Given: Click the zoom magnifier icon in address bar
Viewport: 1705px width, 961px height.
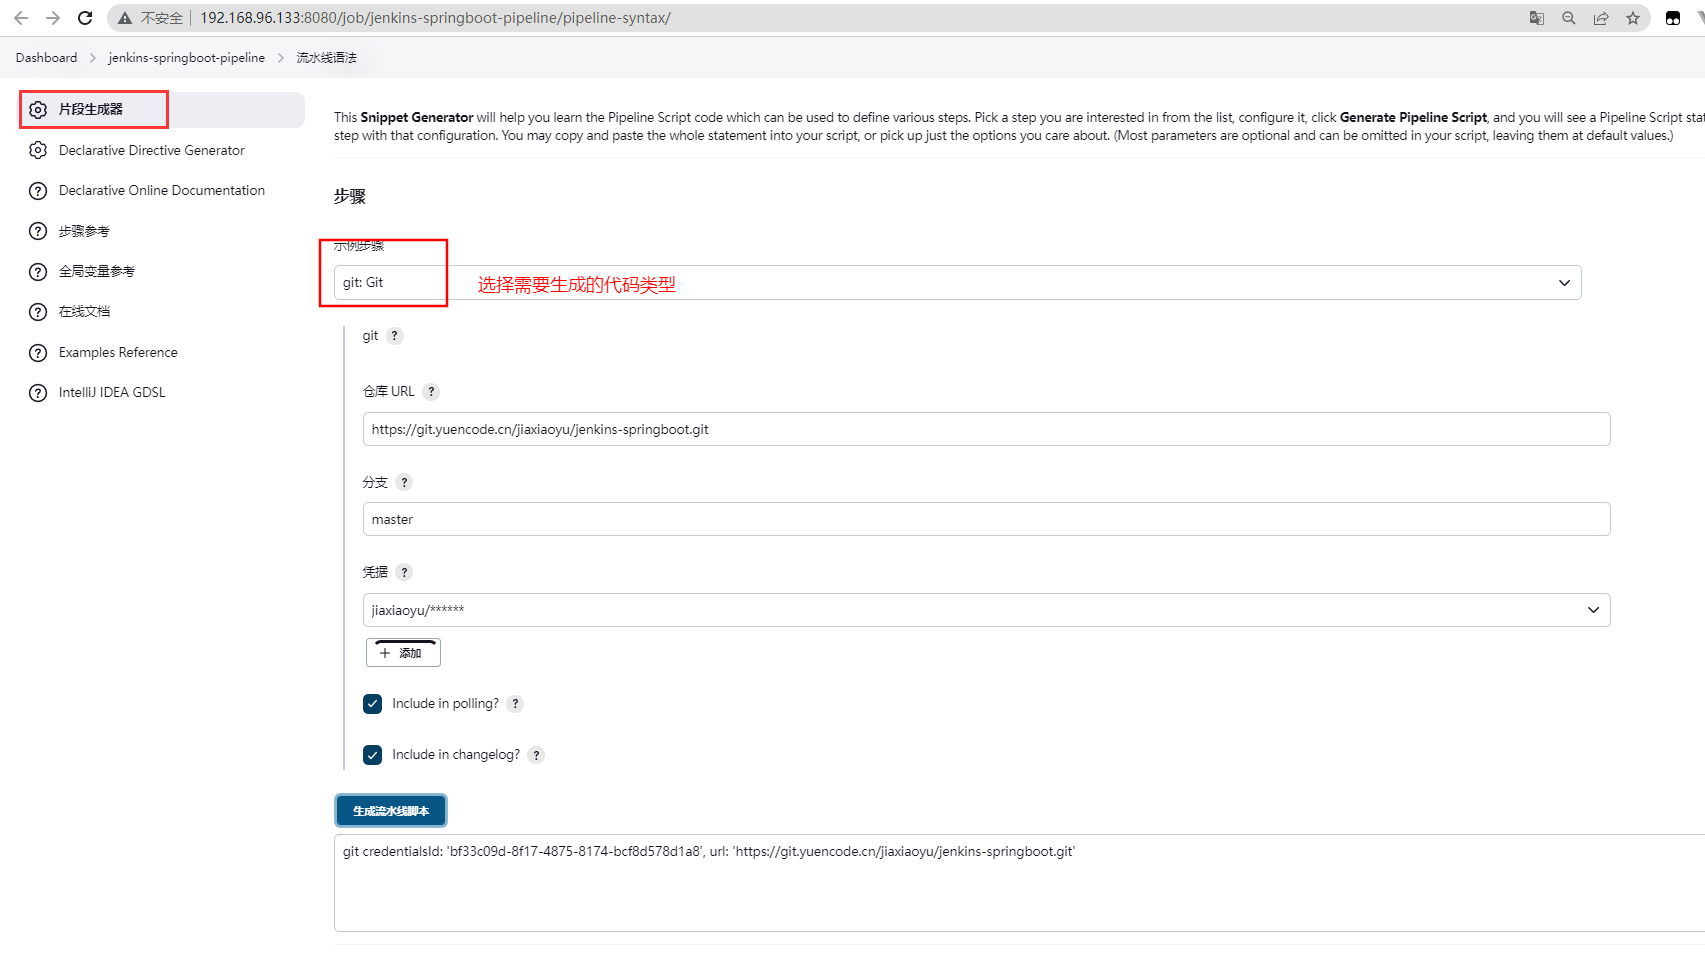Looking at the screenshot, I should coord(1569,18).
